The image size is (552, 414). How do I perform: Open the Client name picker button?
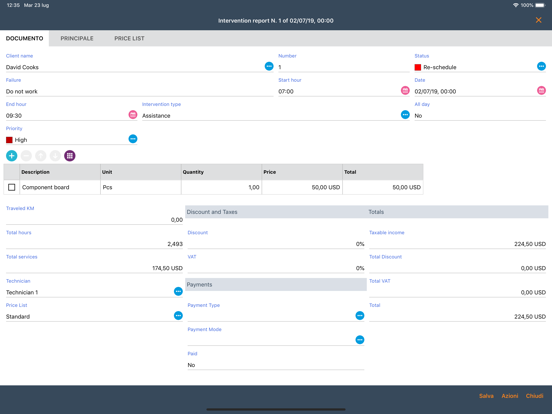click(x=269, y=66)
